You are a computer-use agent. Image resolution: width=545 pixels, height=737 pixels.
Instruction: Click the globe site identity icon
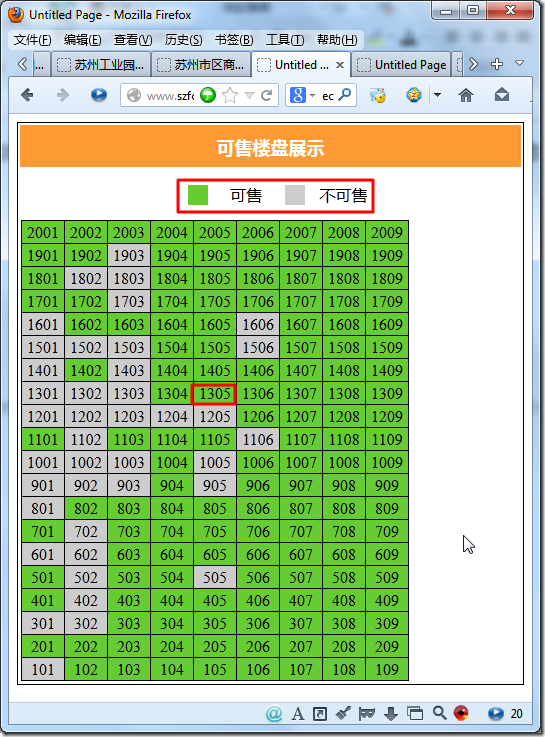[134, 95]
